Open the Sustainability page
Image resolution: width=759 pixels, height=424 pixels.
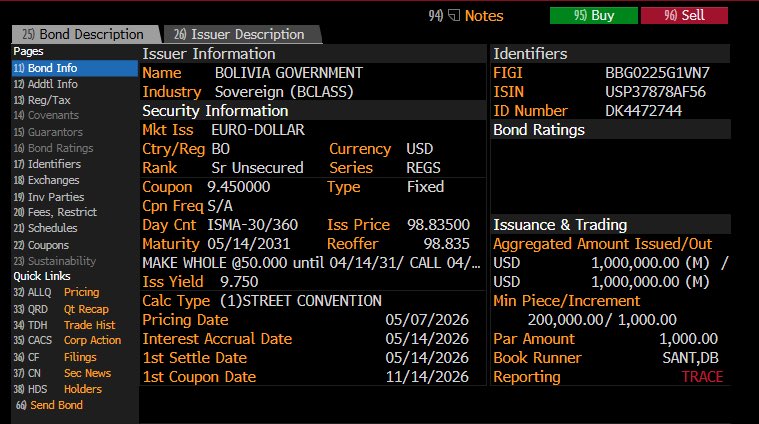tap(55, 261)
